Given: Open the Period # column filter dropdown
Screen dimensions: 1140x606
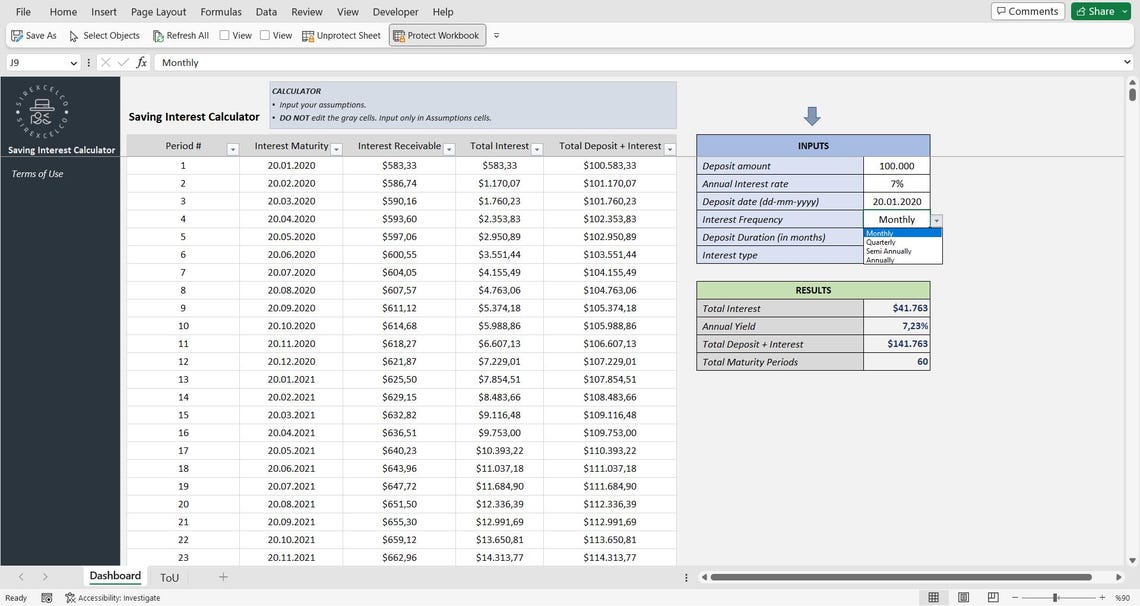Looking at the screenshot, I should click(232, 147).
